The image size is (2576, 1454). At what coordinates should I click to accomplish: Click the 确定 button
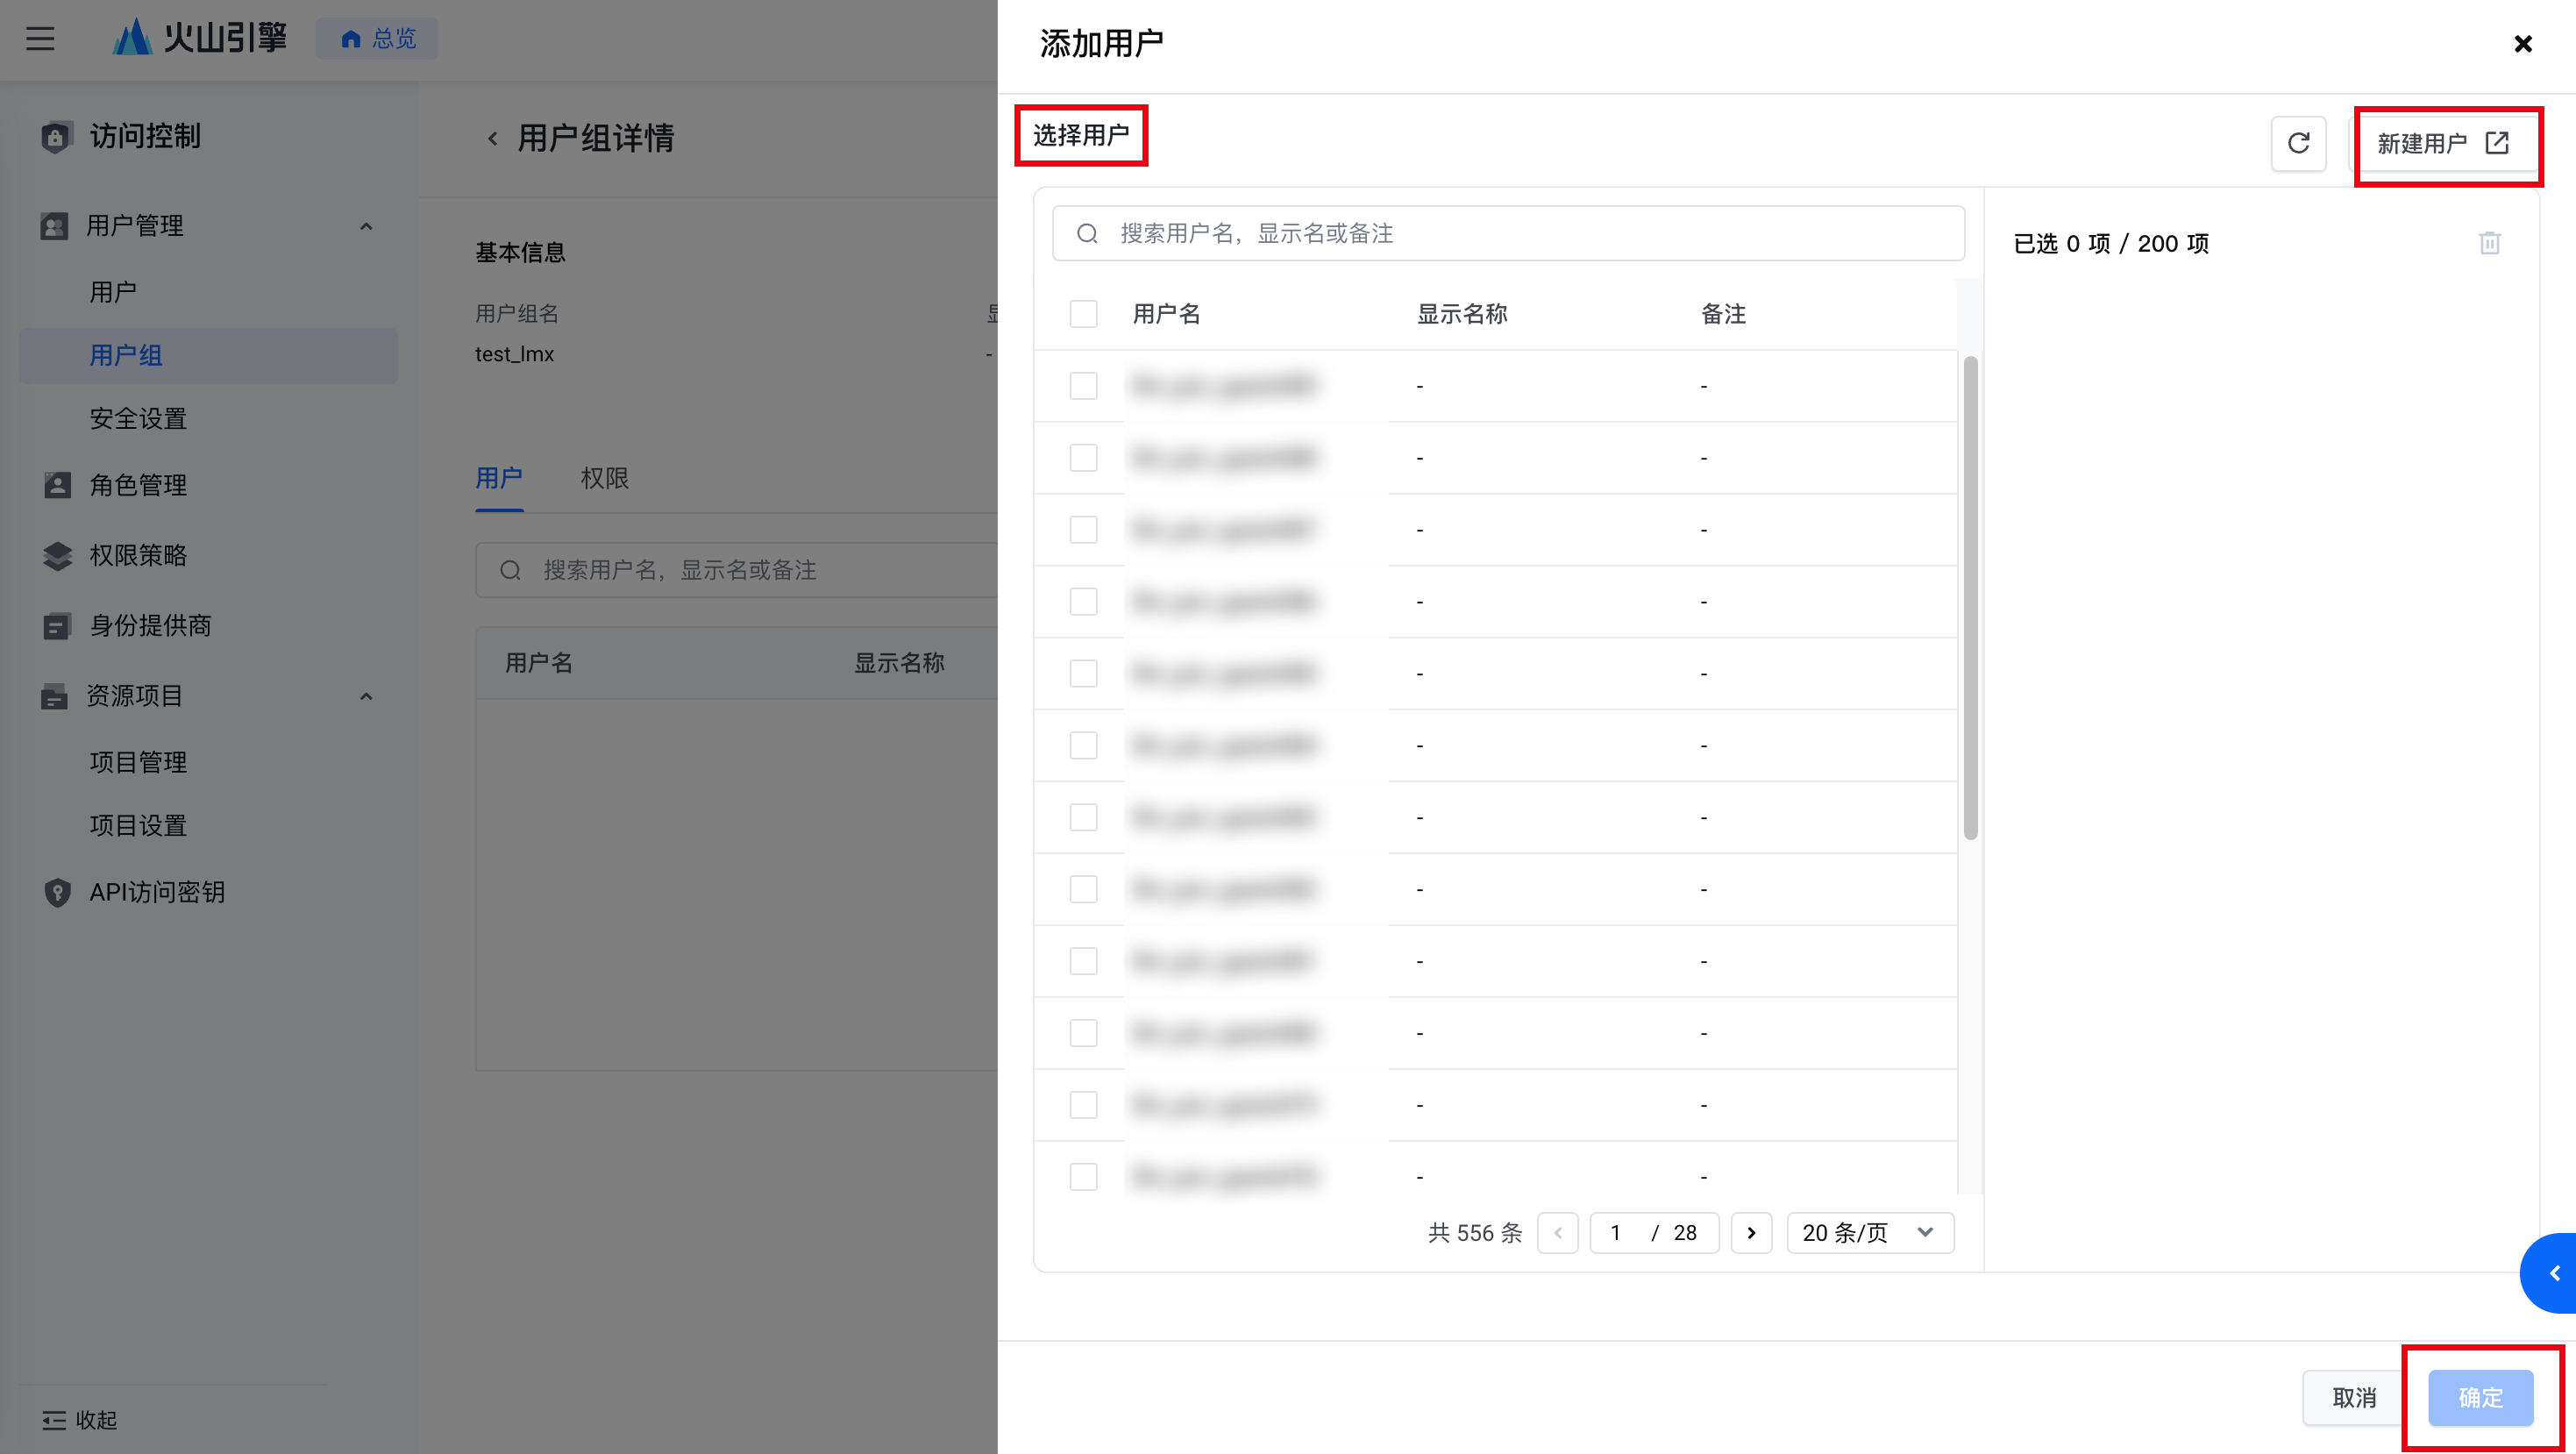pos(2480,1397)
